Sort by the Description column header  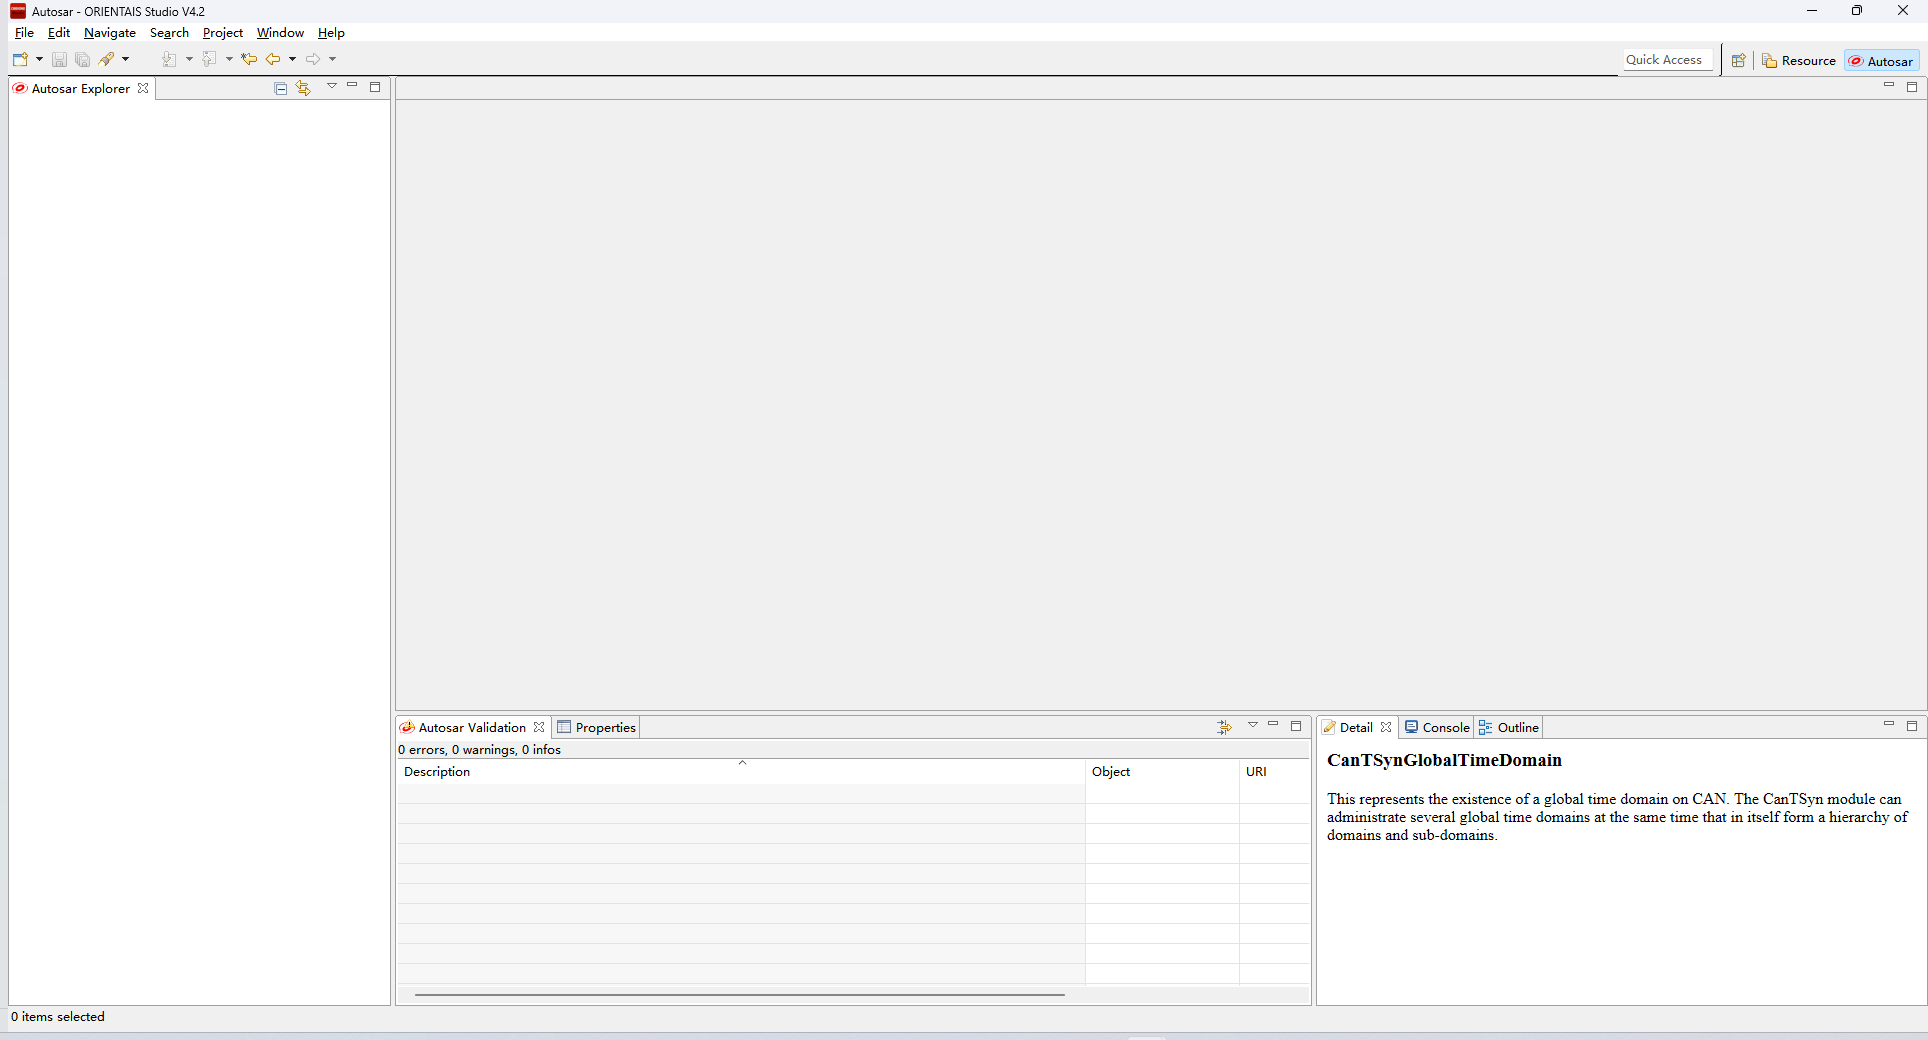pos(740,771)
